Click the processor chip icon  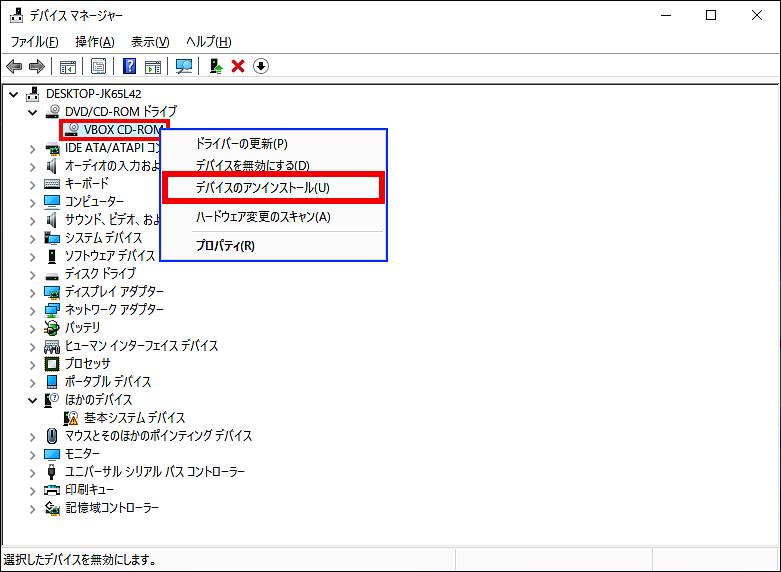[52, 364]
